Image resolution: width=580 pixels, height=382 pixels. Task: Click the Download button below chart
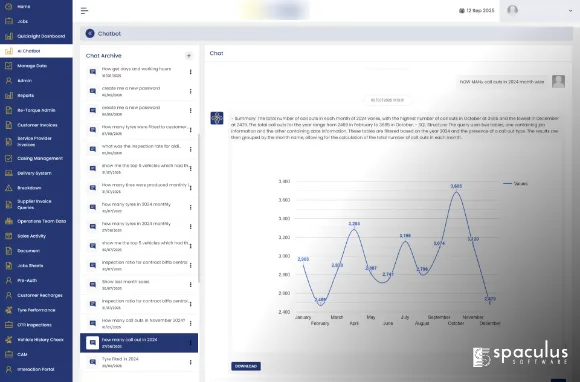[x=246, y=366]
